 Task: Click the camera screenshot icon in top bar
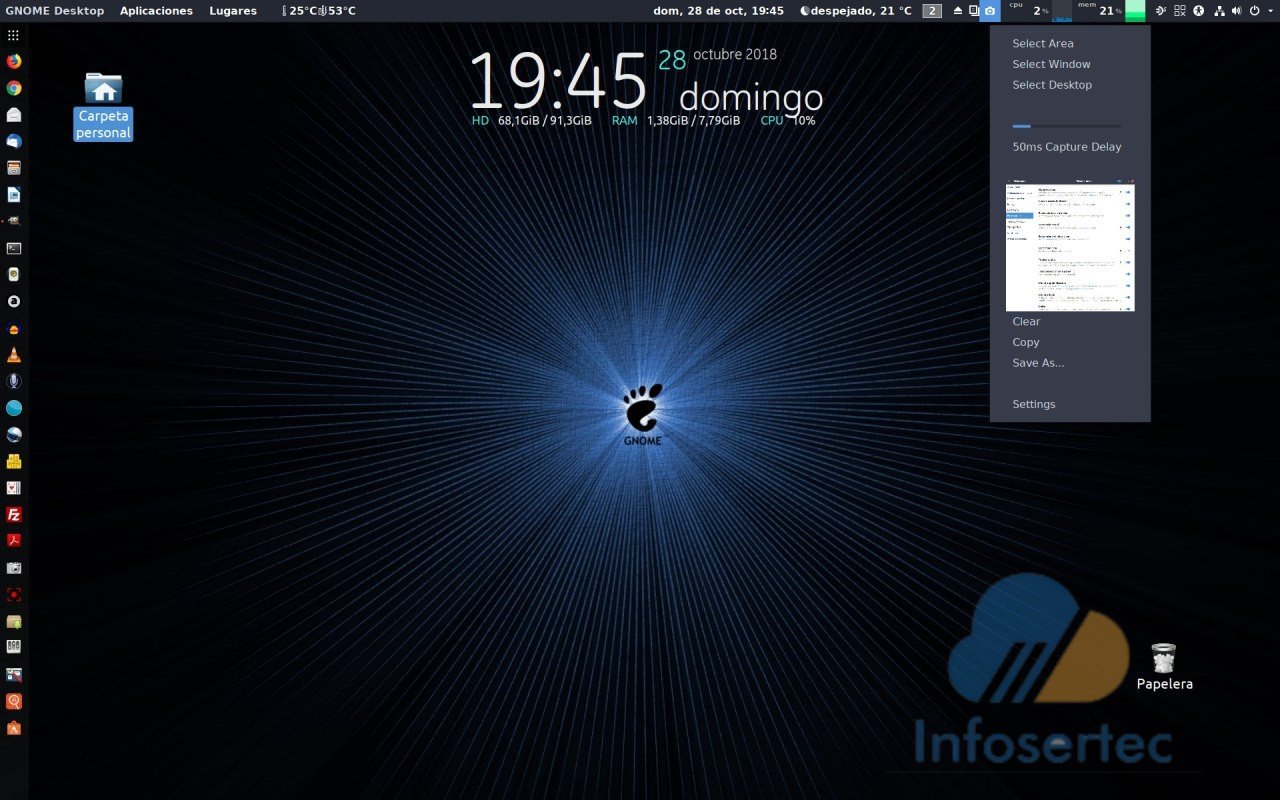click(989, 11)
